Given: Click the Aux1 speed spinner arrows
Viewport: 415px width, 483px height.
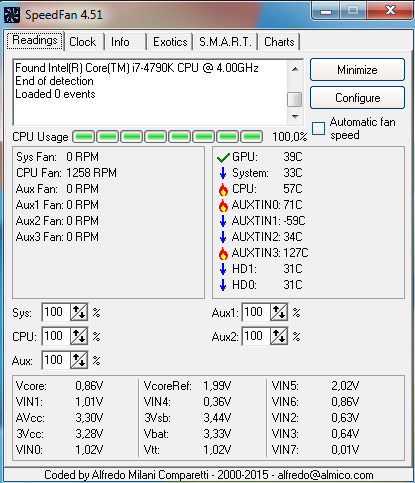Looking at the screenshot, I should click(x=279, y=312).
